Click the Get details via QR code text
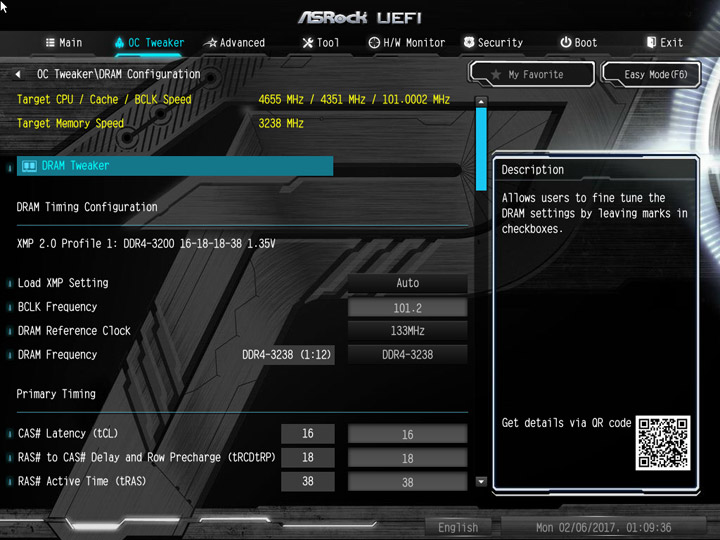The height and width of the screenshot is (540, 720). (x=566, y=423)
